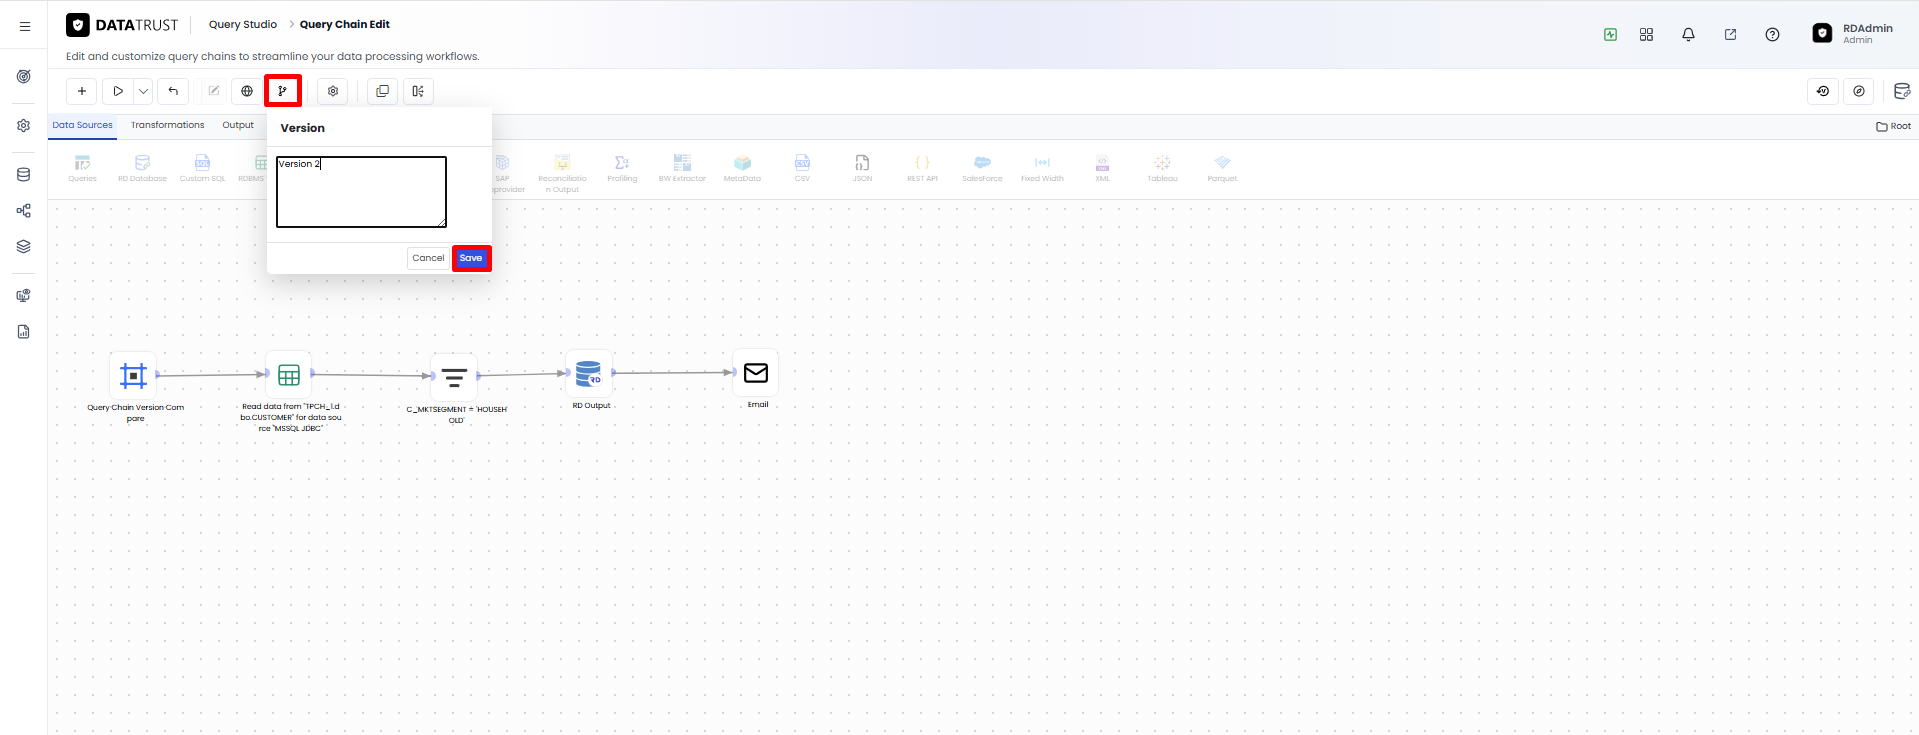Click the plus add button in toolbar
Viewport: 1919px width, 735px height.
(82, 91)
